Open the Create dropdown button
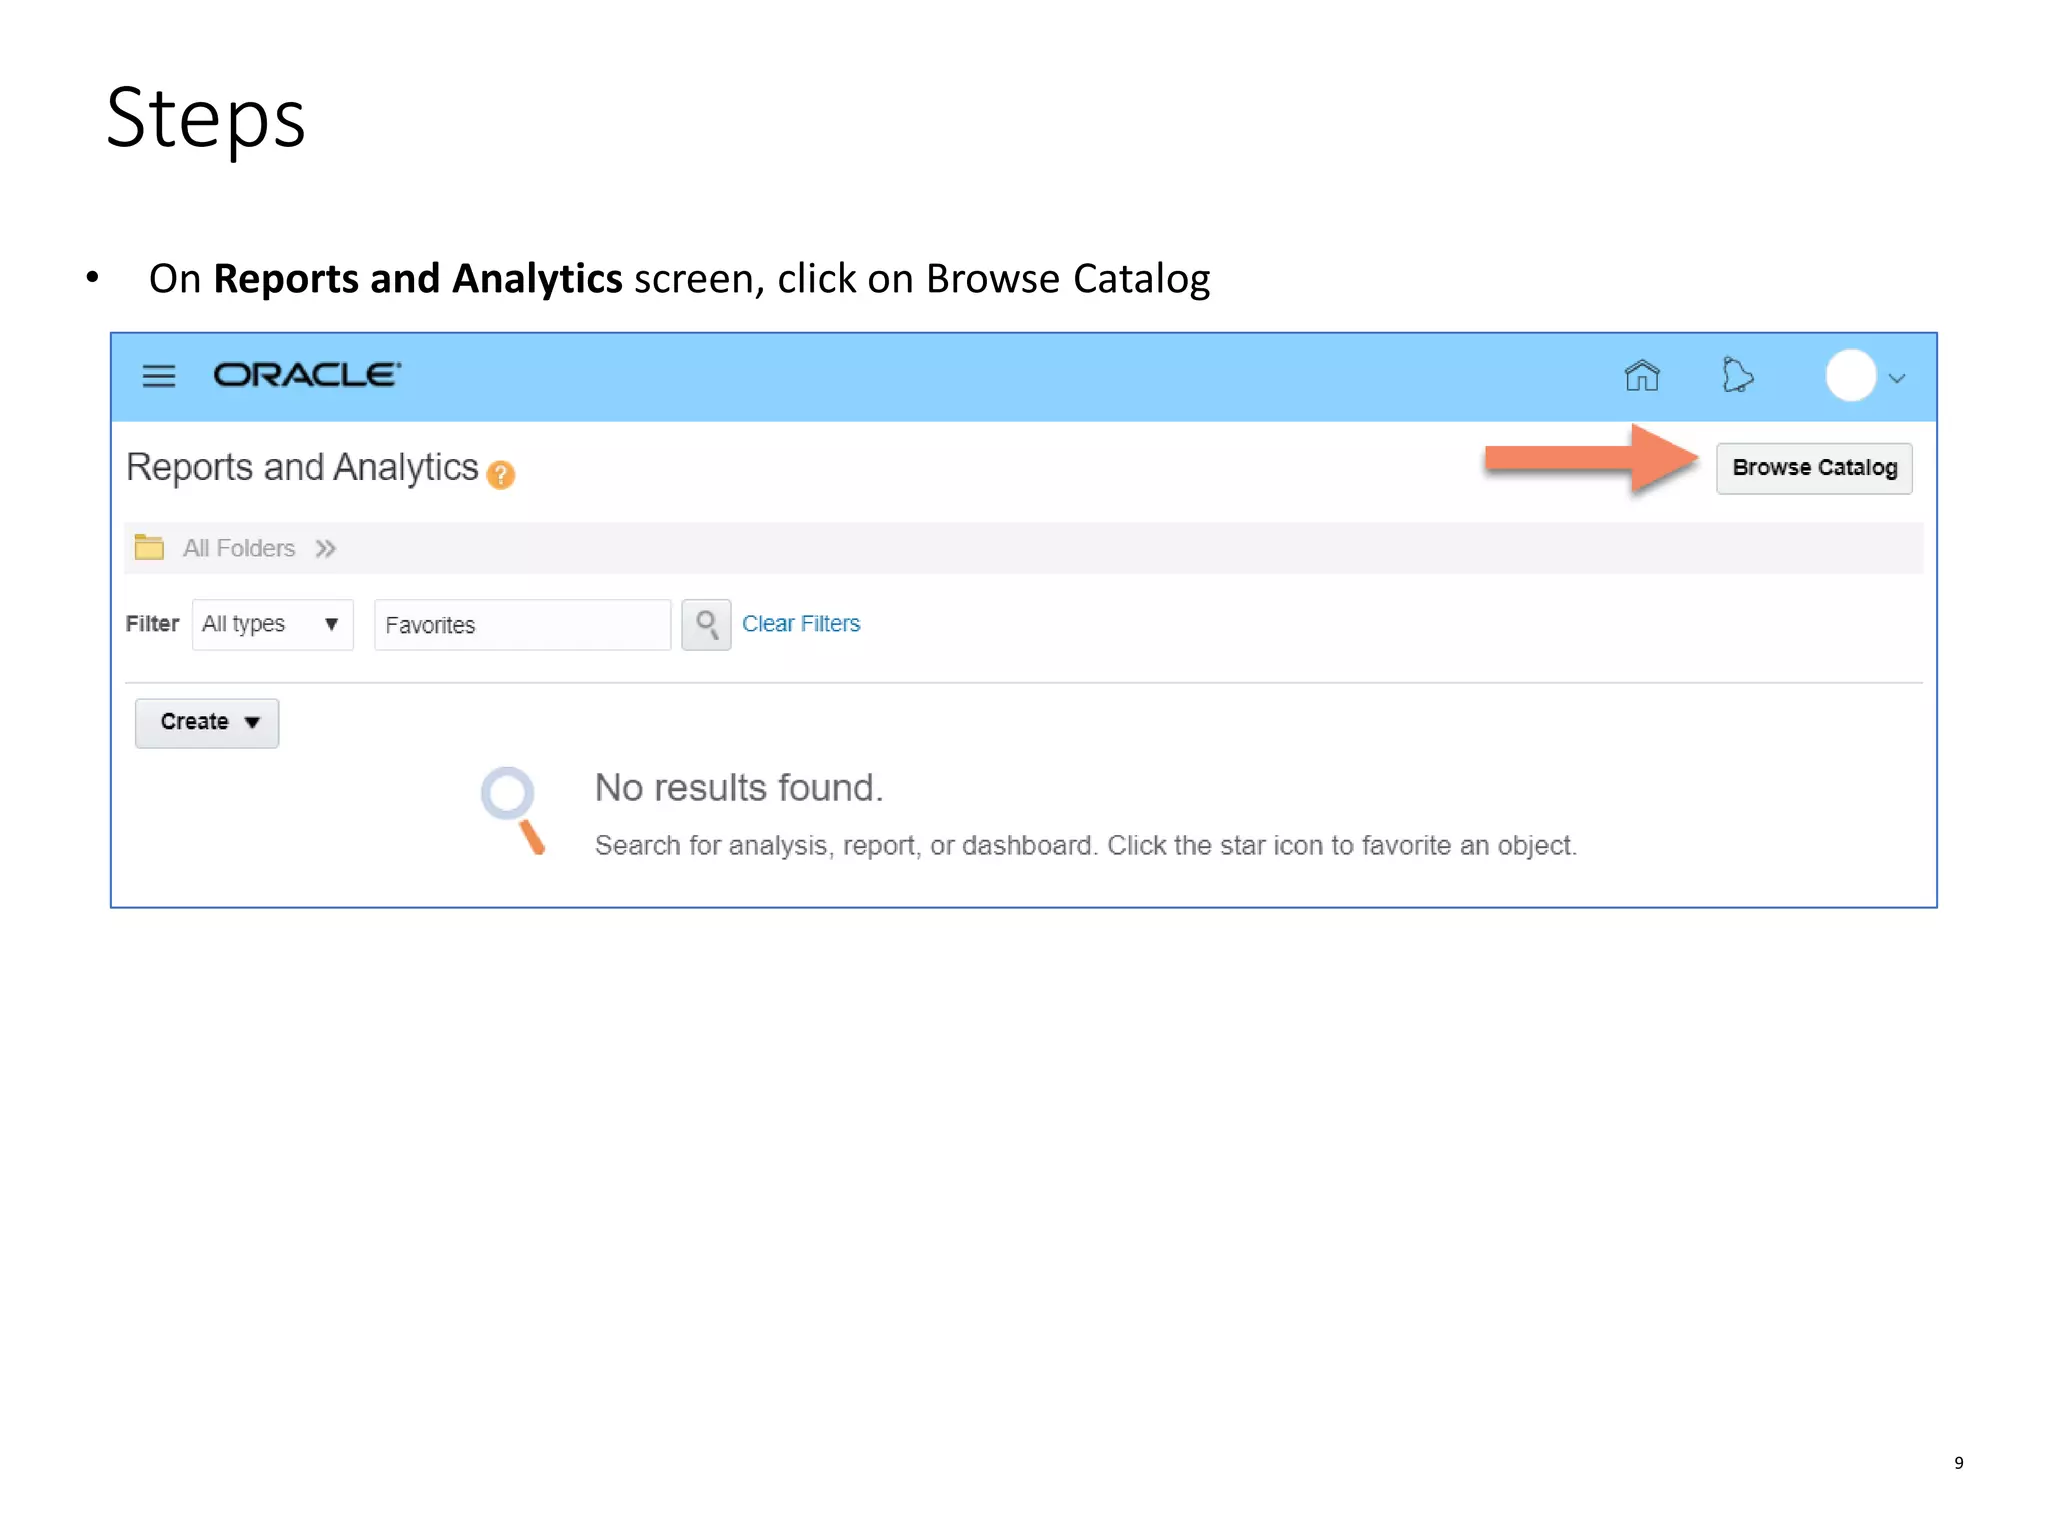Screen dimensions: 2048x1536 coord(207,722)
